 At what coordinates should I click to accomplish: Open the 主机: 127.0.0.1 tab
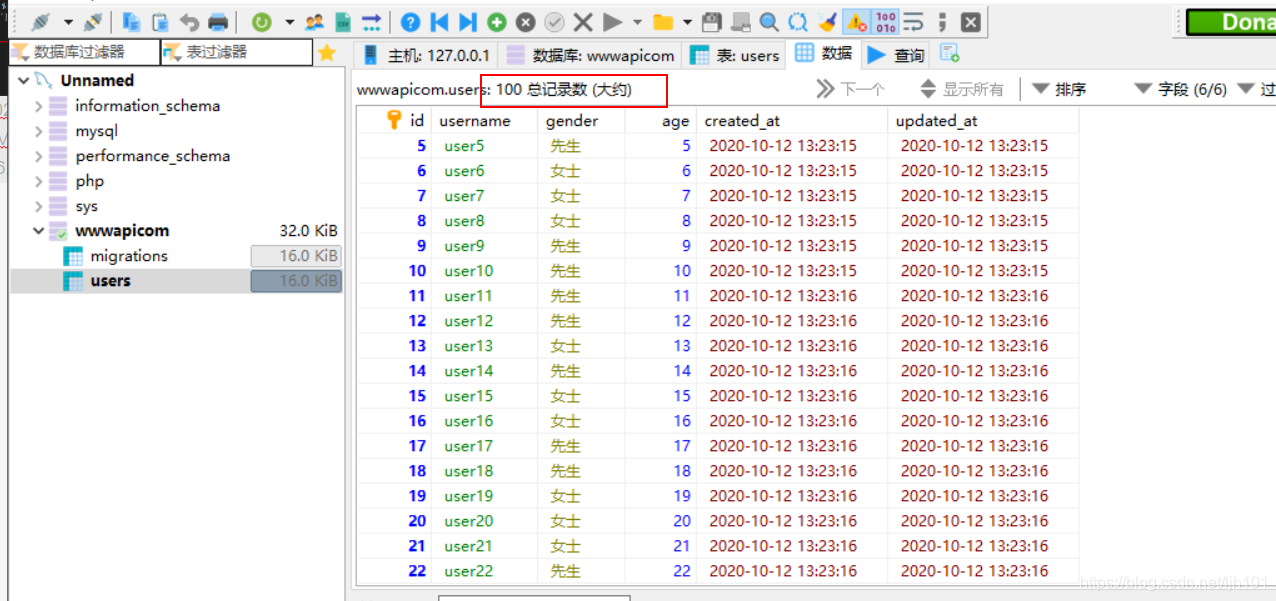click(427, 55)
